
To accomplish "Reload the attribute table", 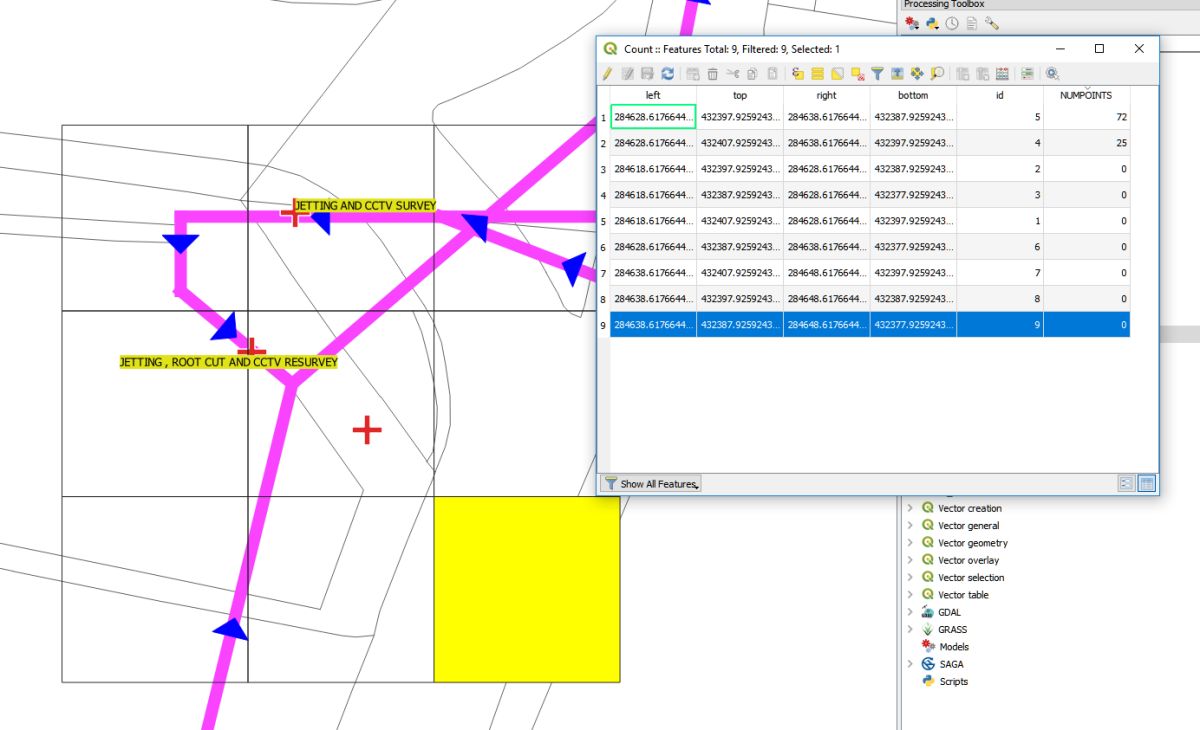I will [x=668, y=73].
